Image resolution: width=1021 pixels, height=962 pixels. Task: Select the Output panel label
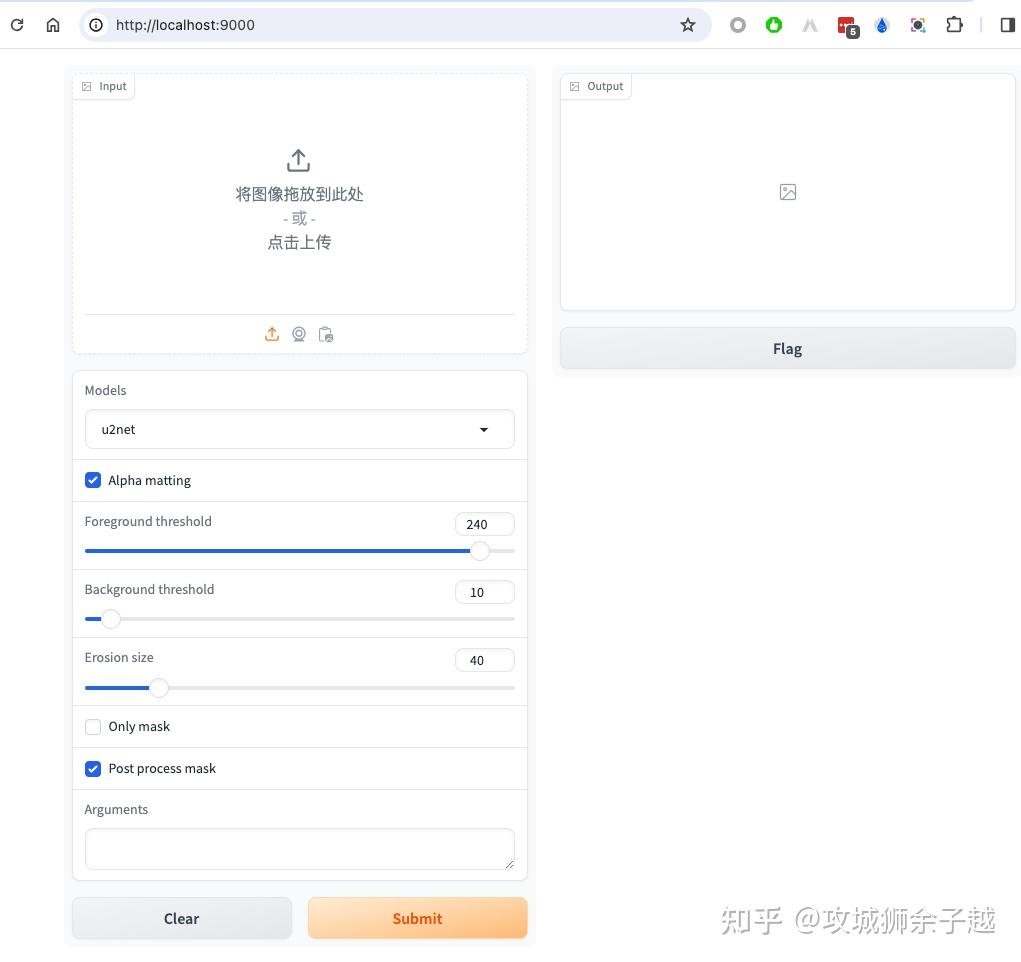click(605, 86)
